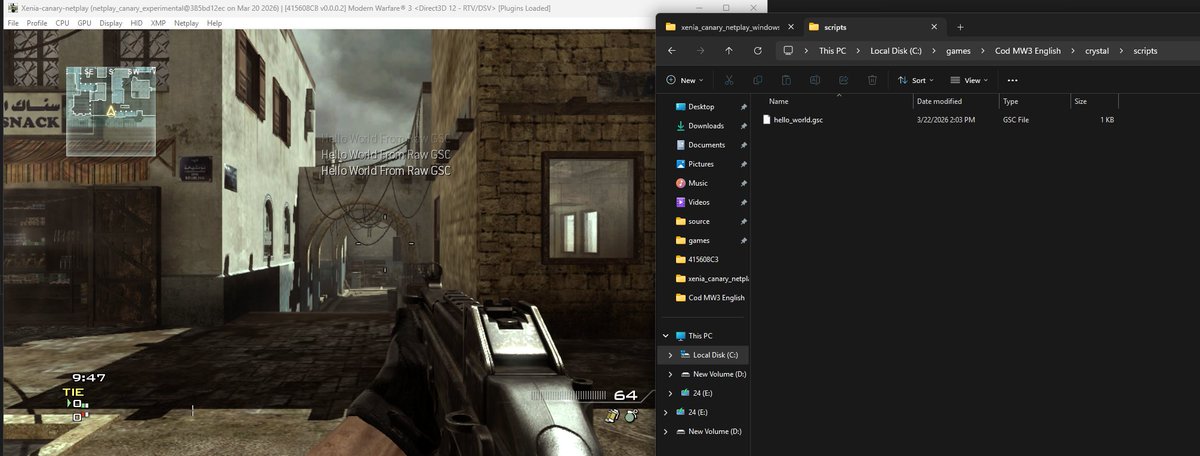Open Xenia's Help menu
The height and width of the screenshot is (456, 1200).
214,22
